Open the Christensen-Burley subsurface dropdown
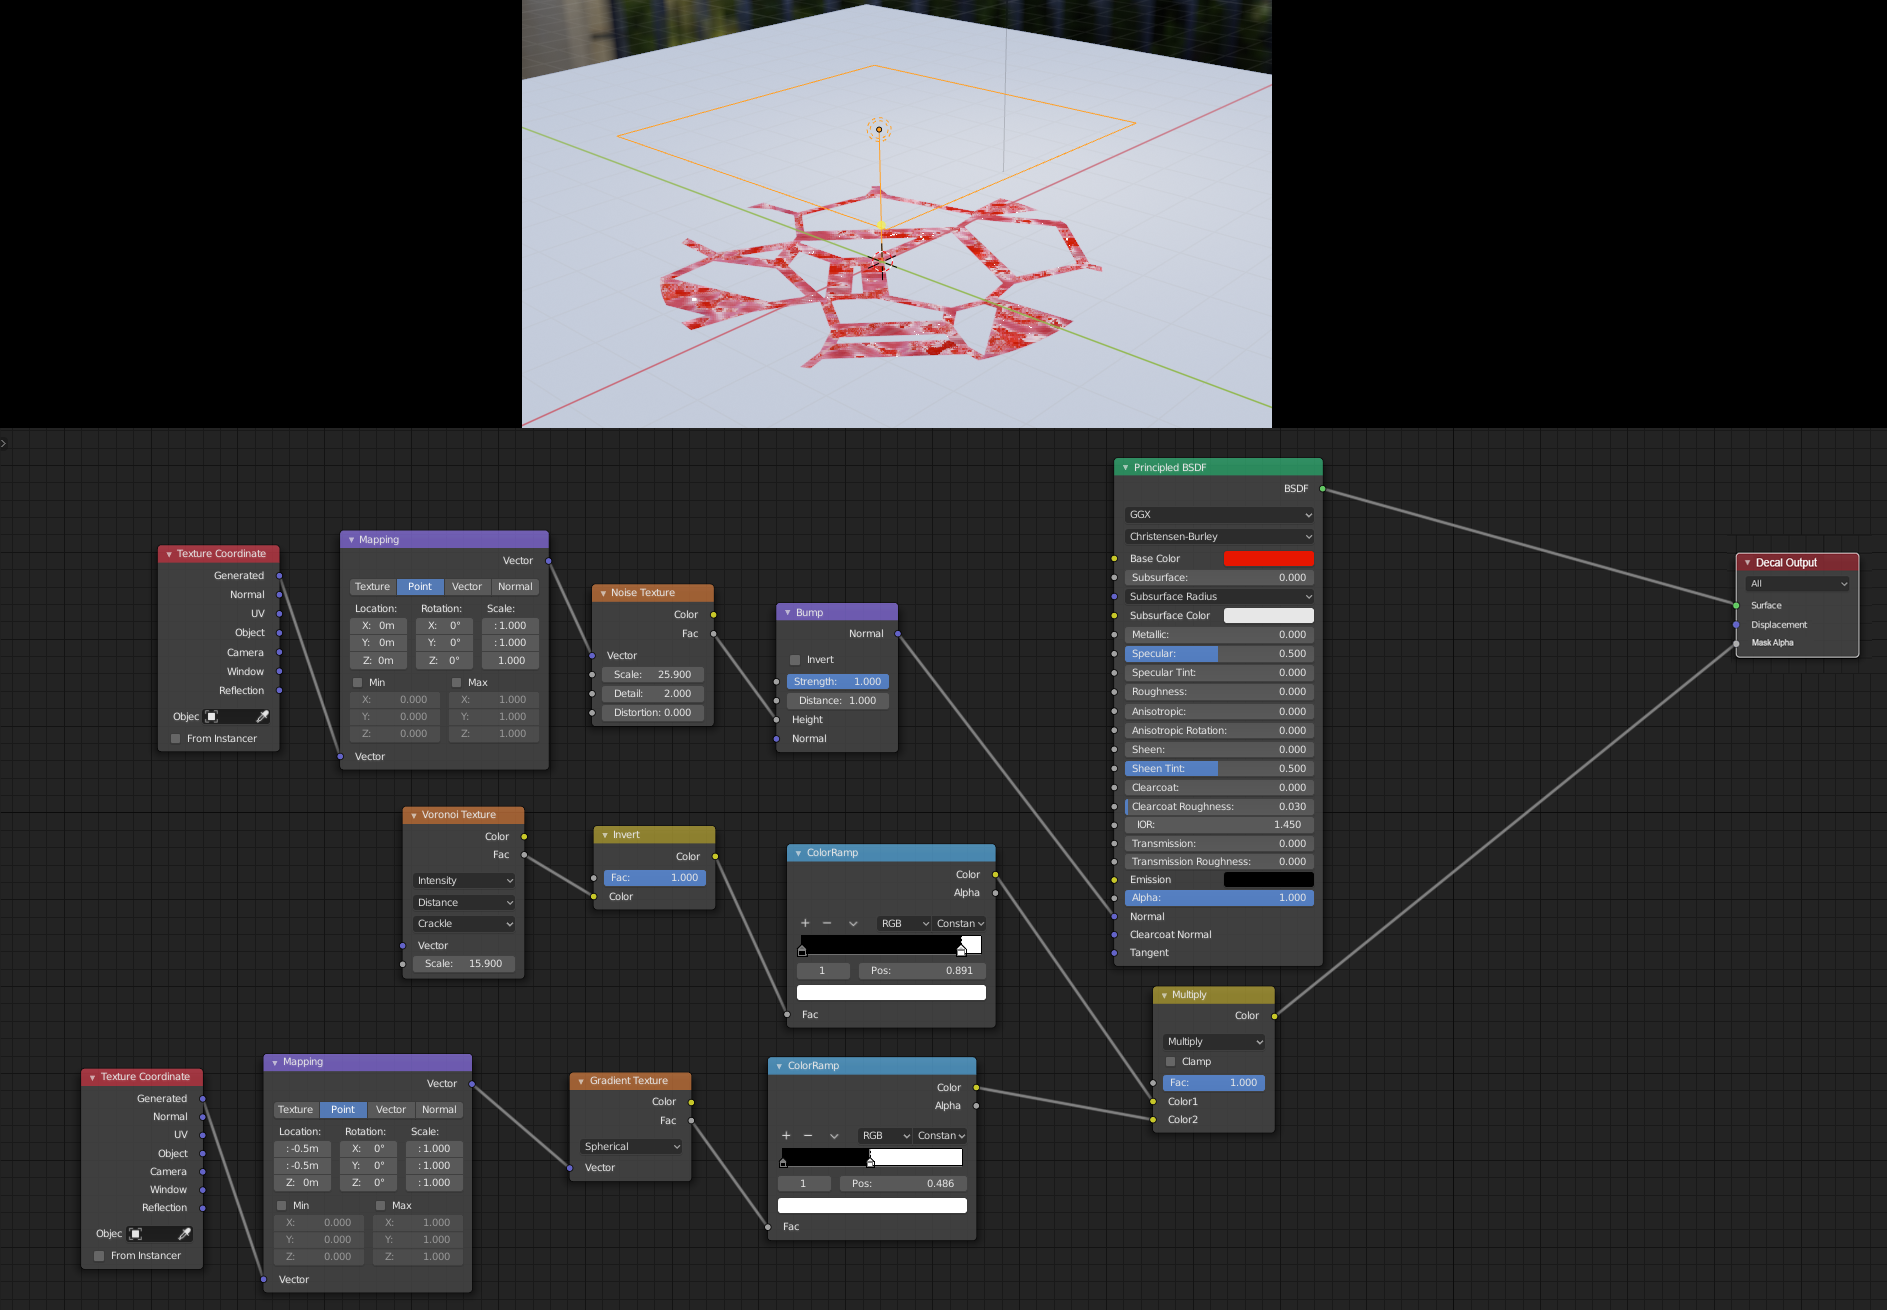Screen dimensions: 1887x1310 pos(1219,537)
